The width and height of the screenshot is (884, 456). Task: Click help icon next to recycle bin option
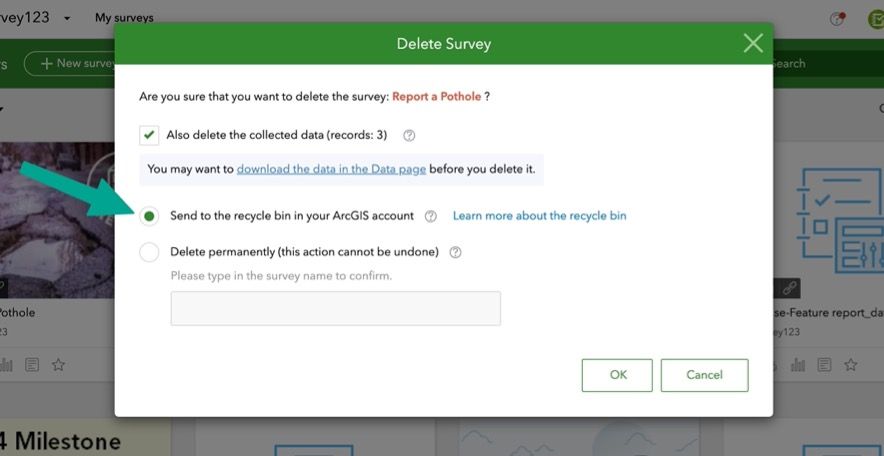pyautogui.click(x=431, y=216)
